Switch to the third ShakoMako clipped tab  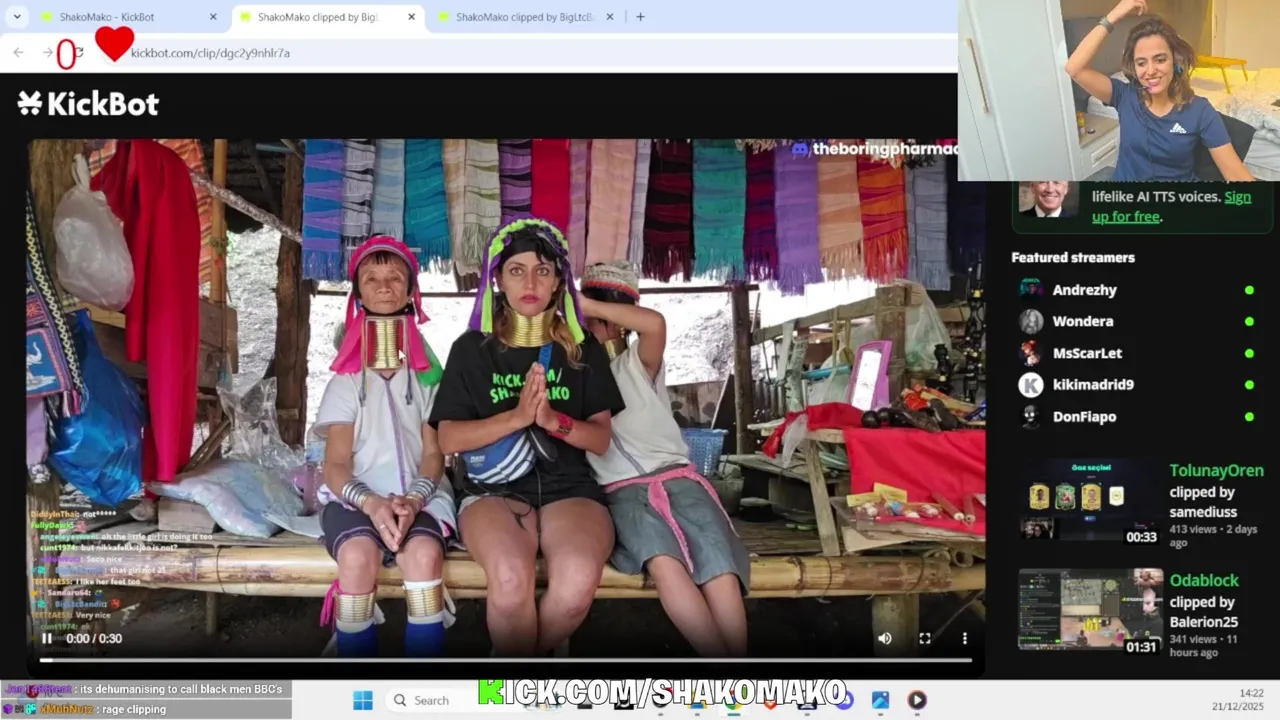[525, 17]
